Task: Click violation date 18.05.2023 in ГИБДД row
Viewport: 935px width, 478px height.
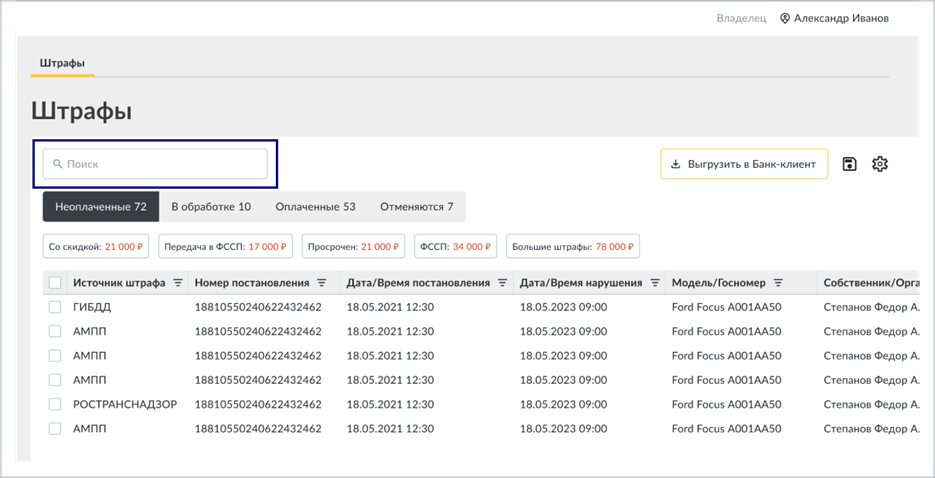Action: (564, 308)
